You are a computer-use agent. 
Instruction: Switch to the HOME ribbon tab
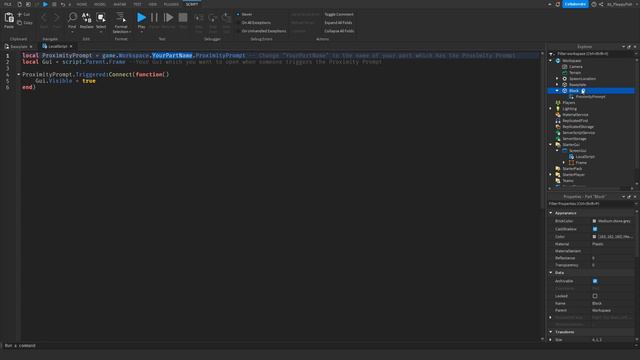[82, 4]
